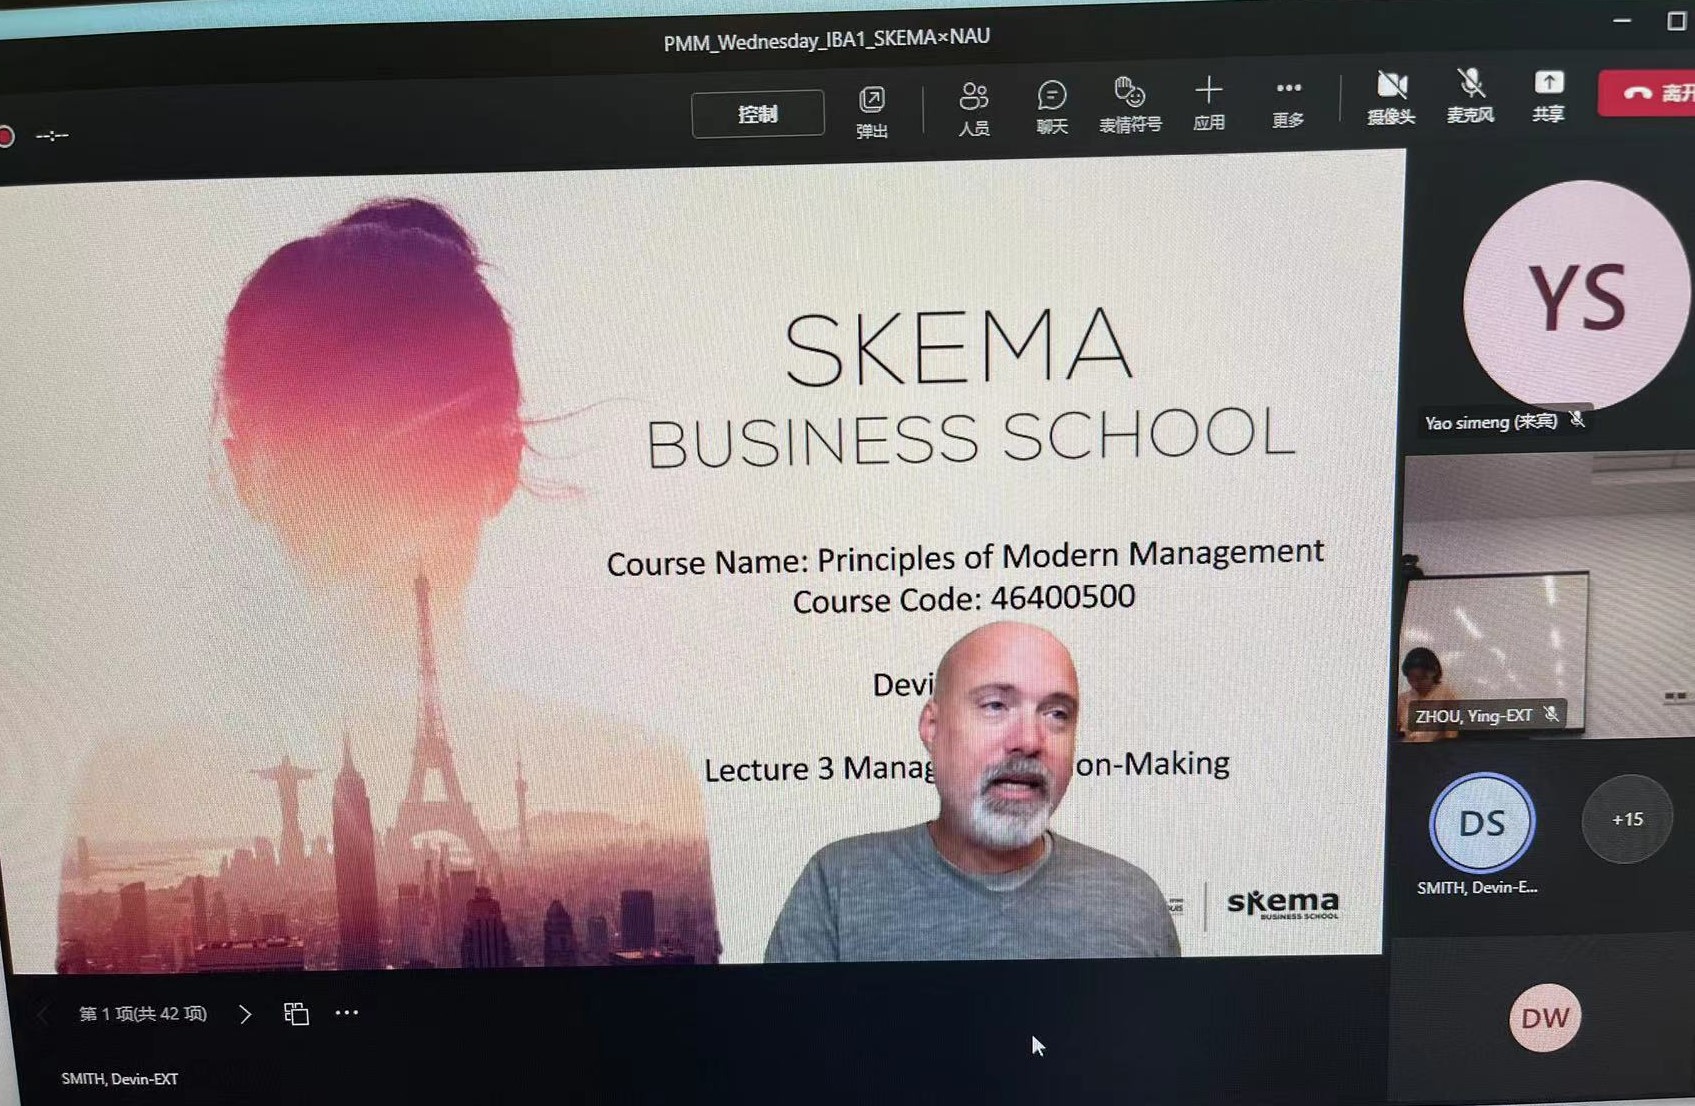Screen dimensions: 1695x1106
Task: Click the red recording indicator
Action: pyautogui.click(x=6, y=136)
